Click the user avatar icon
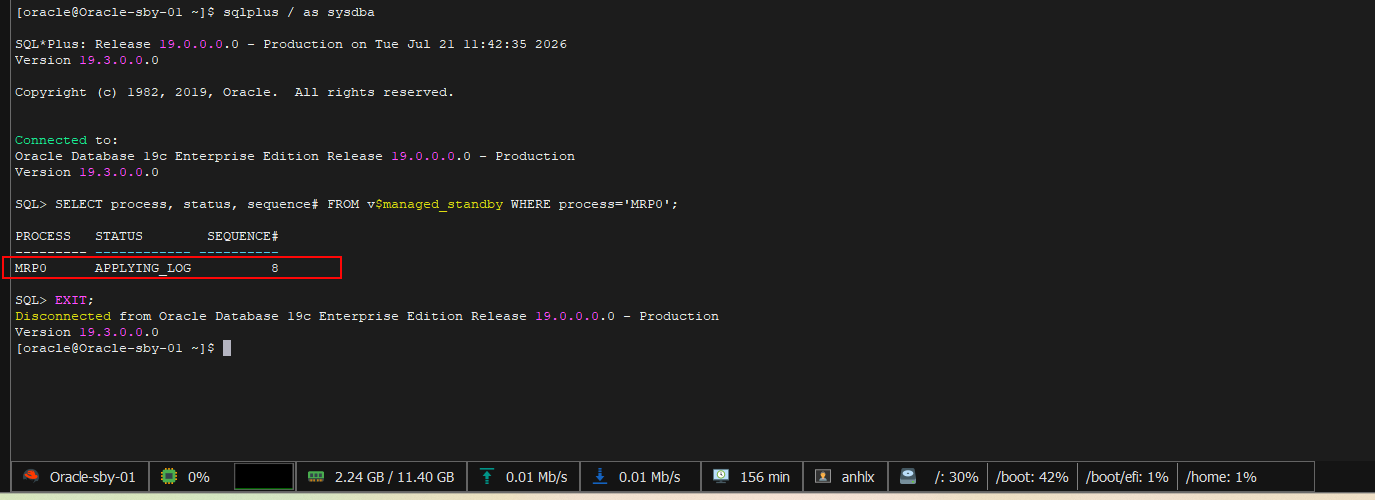This screenshot has width=1375, height=500. (823, 477)
